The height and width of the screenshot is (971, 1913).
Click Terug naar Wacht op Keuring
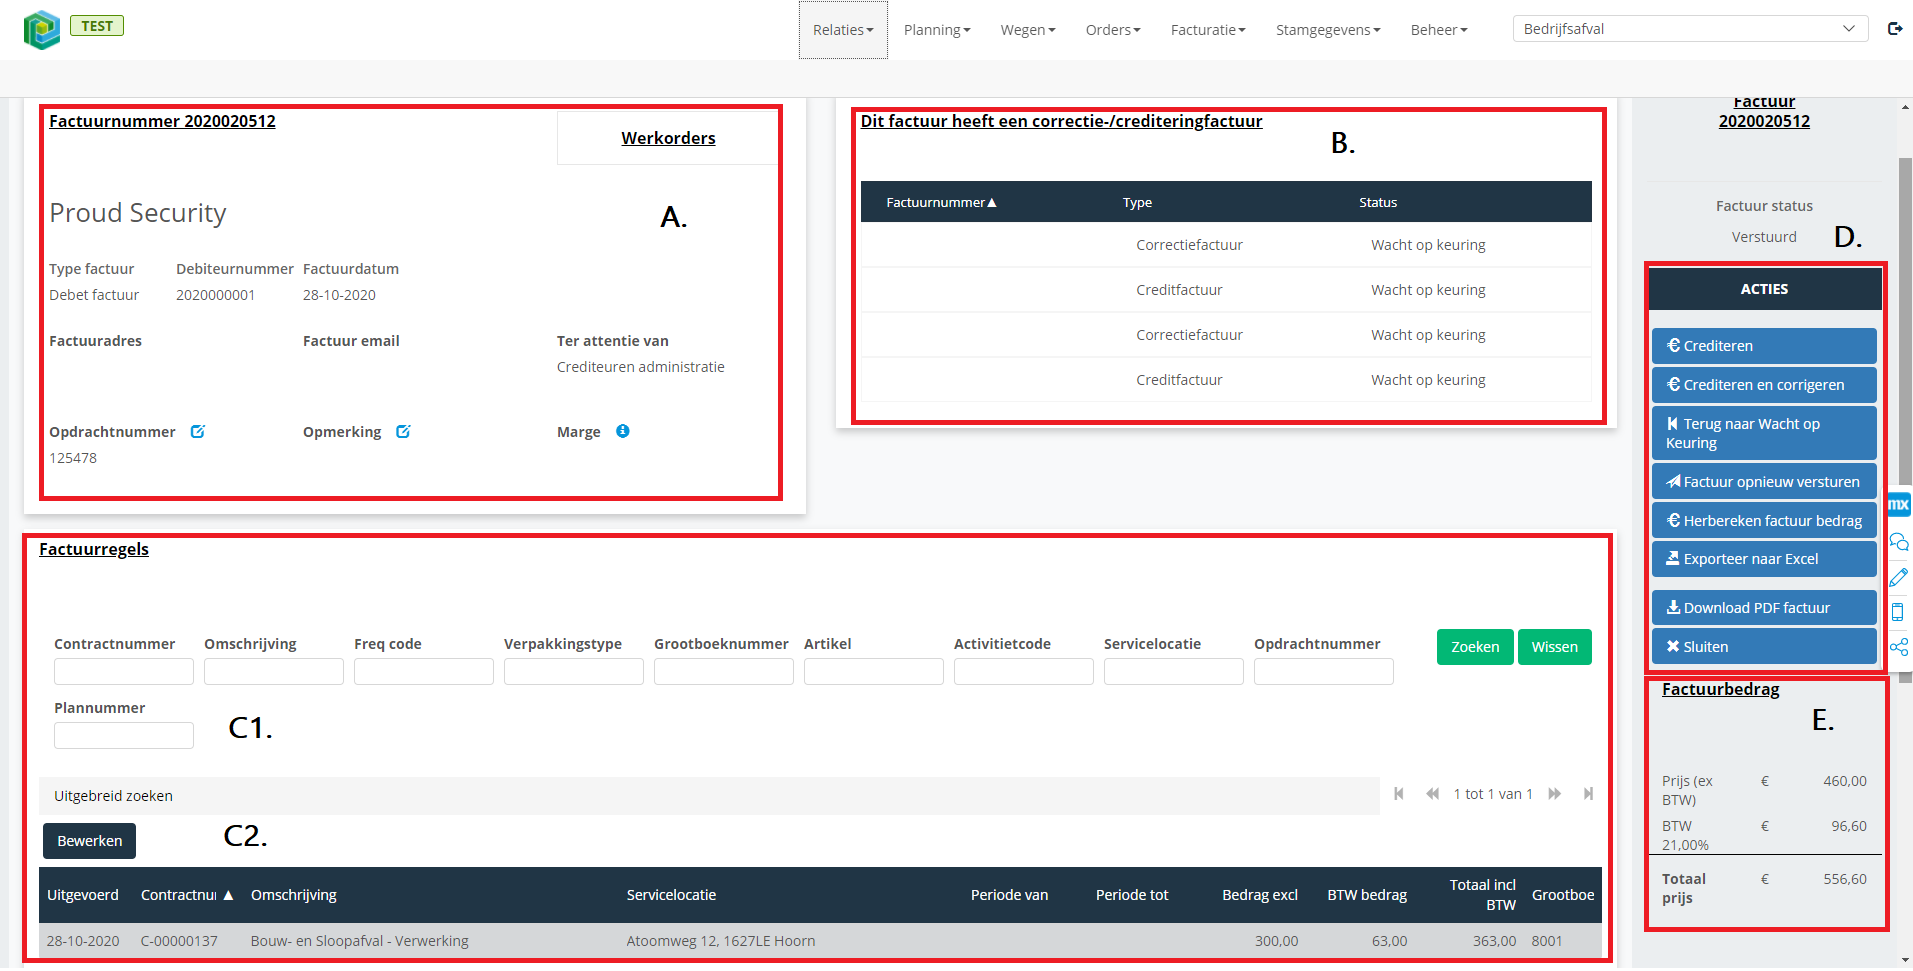1764,433
